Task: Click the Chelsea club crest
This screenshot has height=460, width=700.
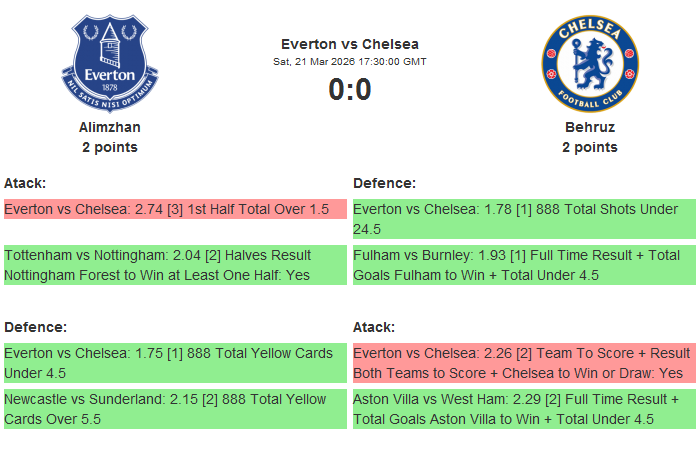Action: pos(589,63)
